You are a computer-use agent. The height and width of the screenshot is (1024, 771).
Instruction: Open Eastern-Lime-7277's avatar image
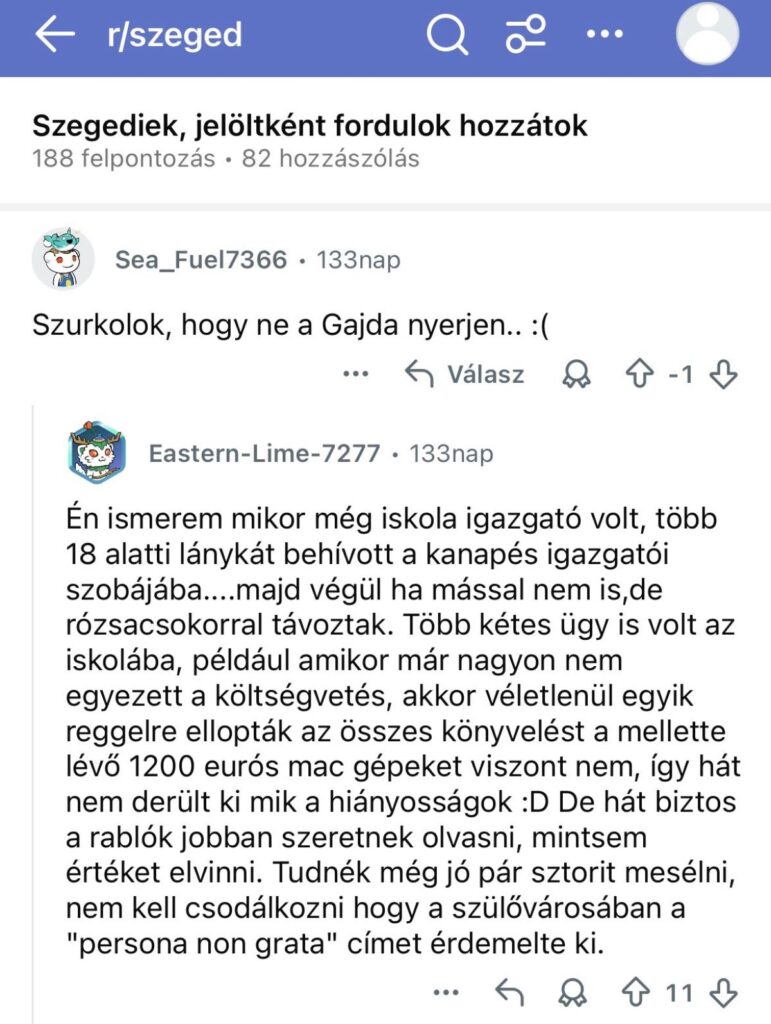pos(97,453)
